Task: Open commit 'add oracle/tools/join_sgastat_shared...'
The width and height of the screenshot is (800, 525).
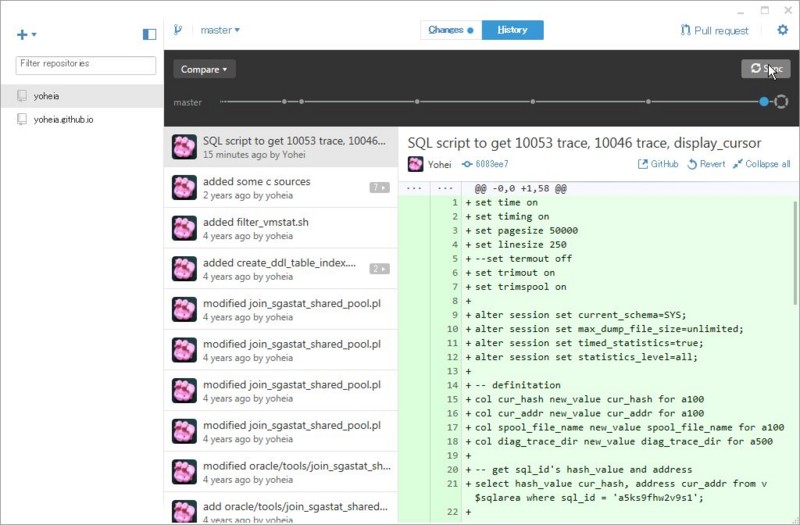Action: pyautogui.click(x=281, y=510)
